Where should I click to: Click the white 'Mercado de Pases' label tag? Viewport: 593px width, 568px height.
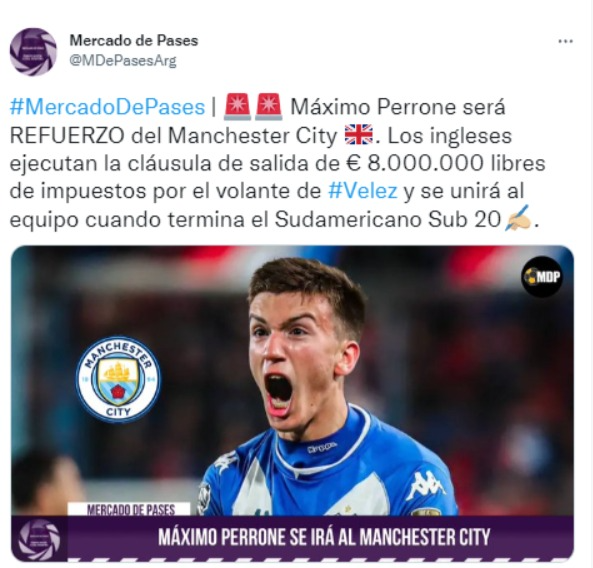pos(129,509)
